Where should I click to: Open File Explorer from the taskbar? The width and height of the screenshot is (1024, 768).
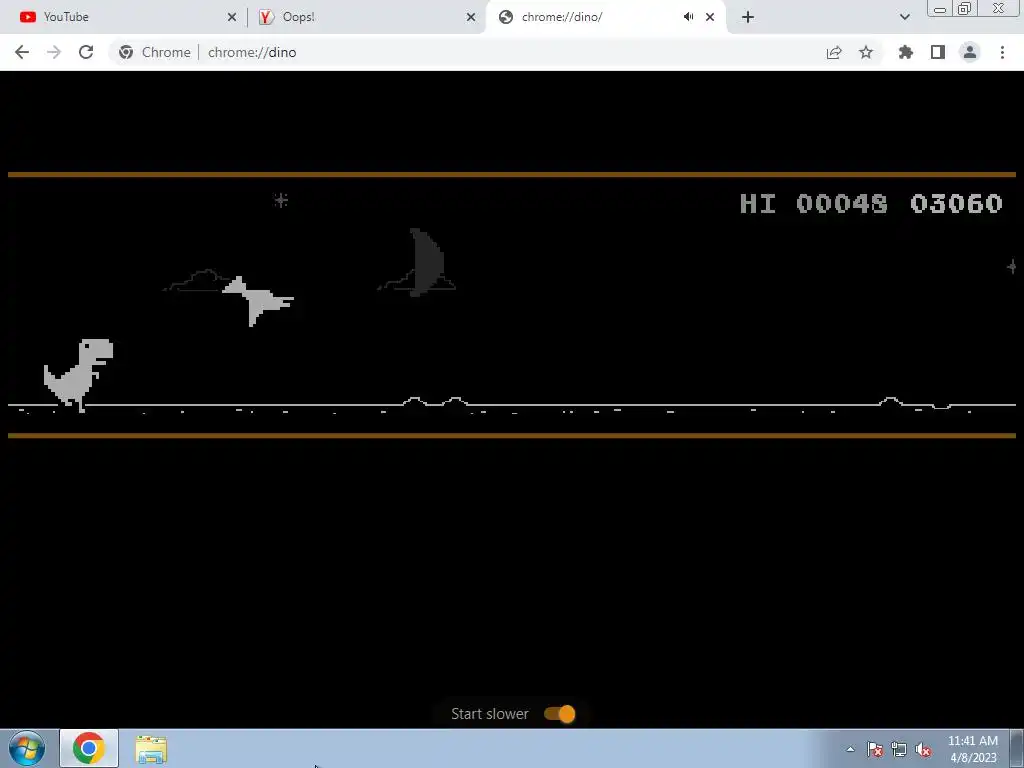pos(151,749)
